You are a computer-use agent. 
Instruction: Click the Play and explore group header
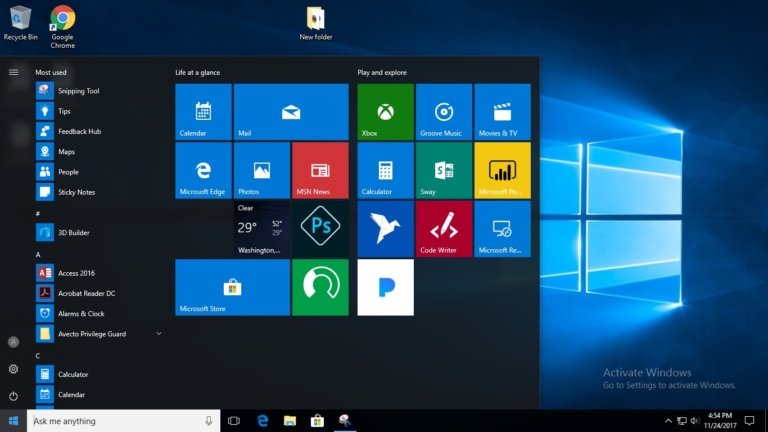[x=382, y=72]
